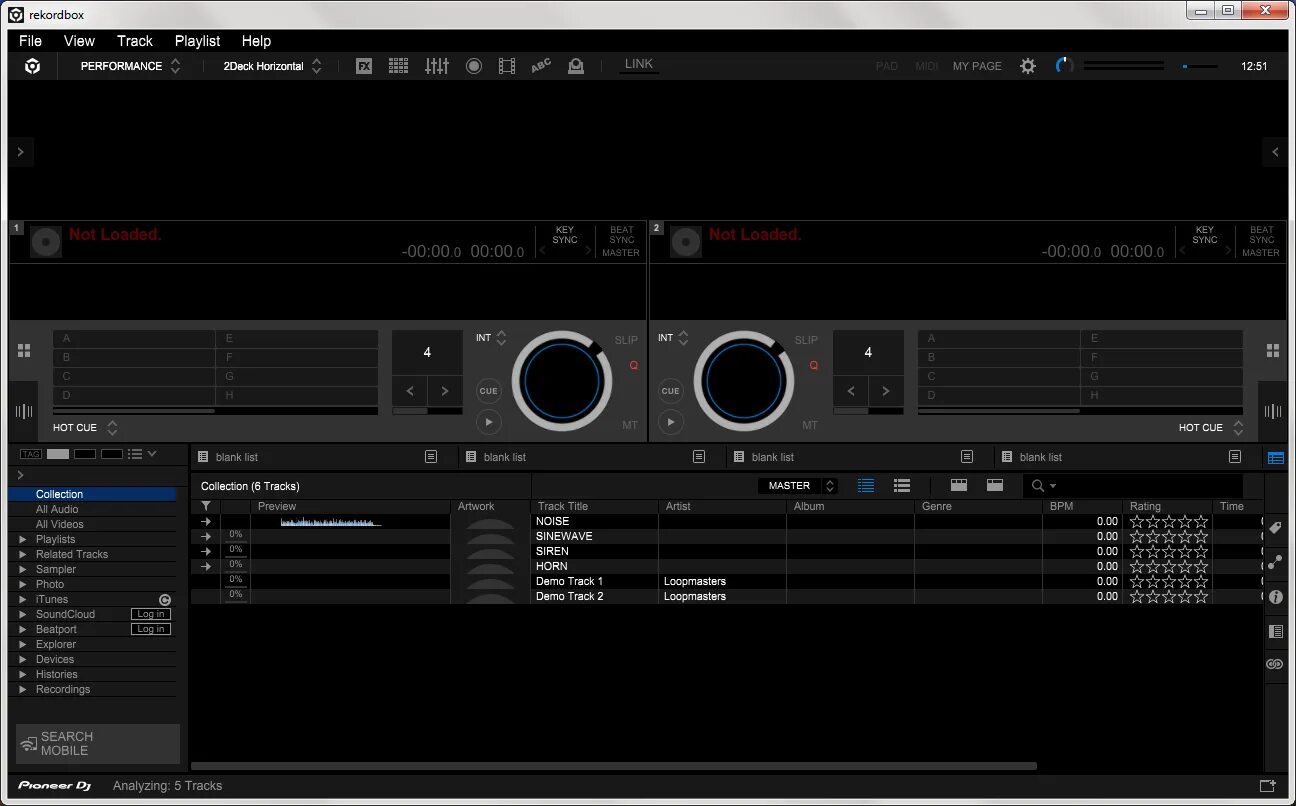1296x806 pixels.
Task: Open the lighting panel icon
Action: click(576, 66)
